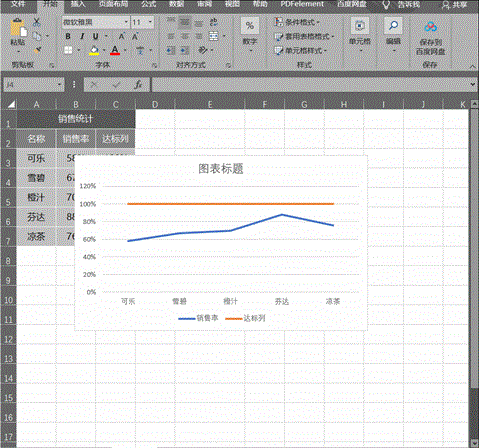Click the 共享 share button
479x448 pixels.
[x=455, y=4]
